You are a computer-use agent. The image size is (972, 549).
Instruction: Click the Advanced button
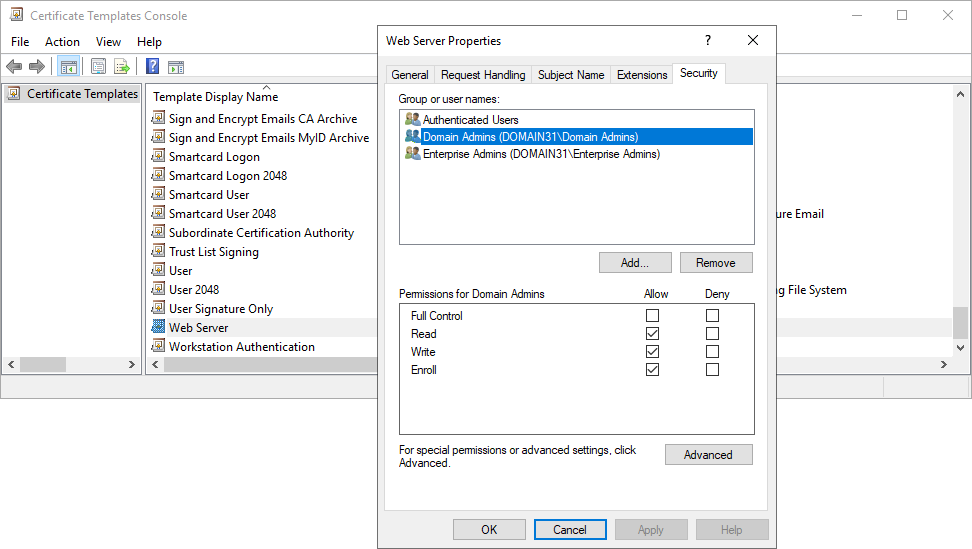[708, 455]
